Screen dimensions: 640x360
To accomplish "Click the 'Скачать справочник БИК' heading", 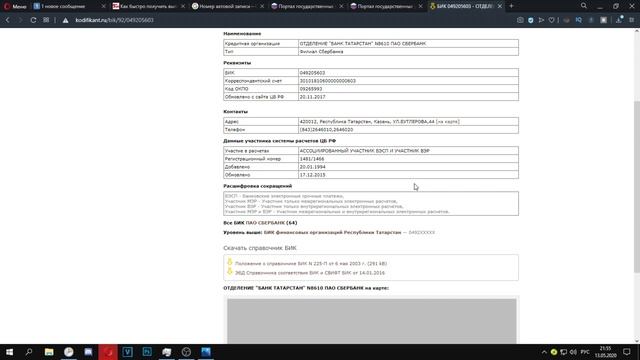I will (x=260, y=248).
